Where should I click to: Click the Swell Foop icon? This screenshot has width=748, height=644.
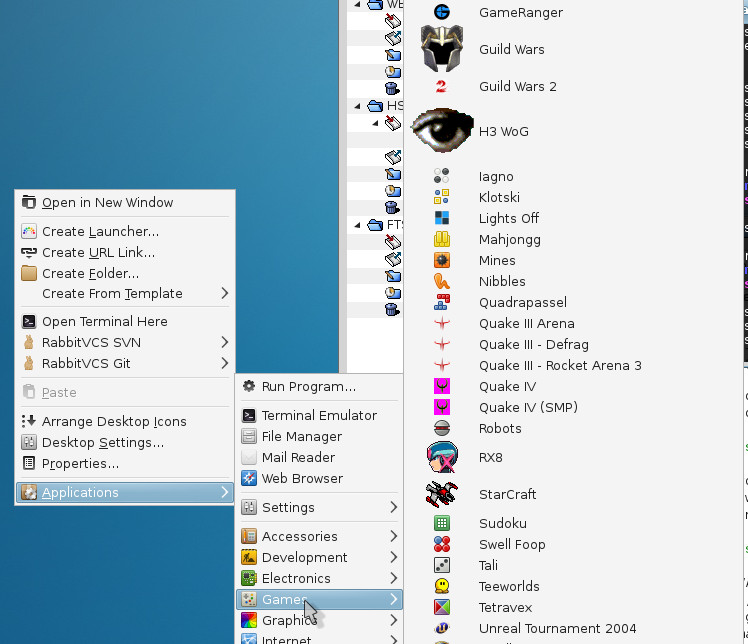tap(441, 544)
